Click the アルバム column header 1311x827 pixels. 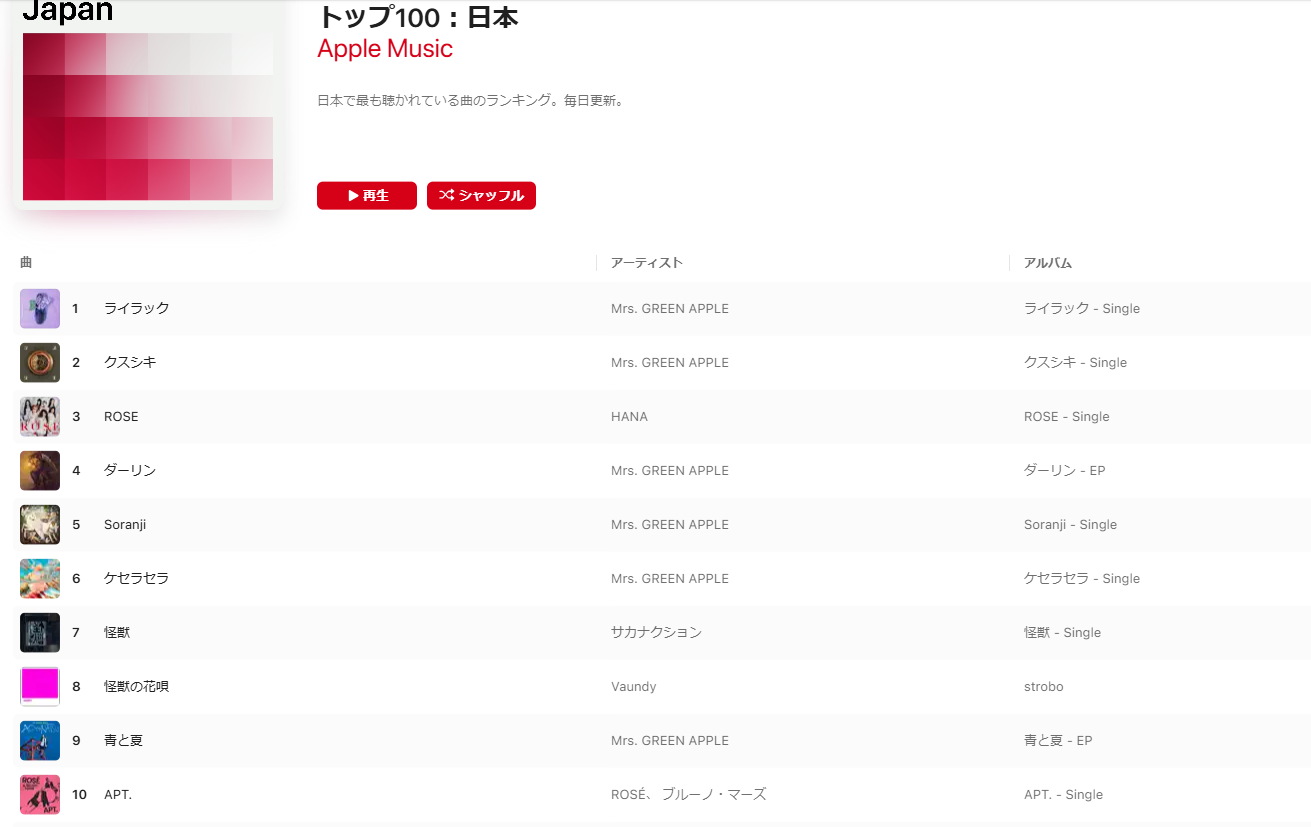[1048, 263]
